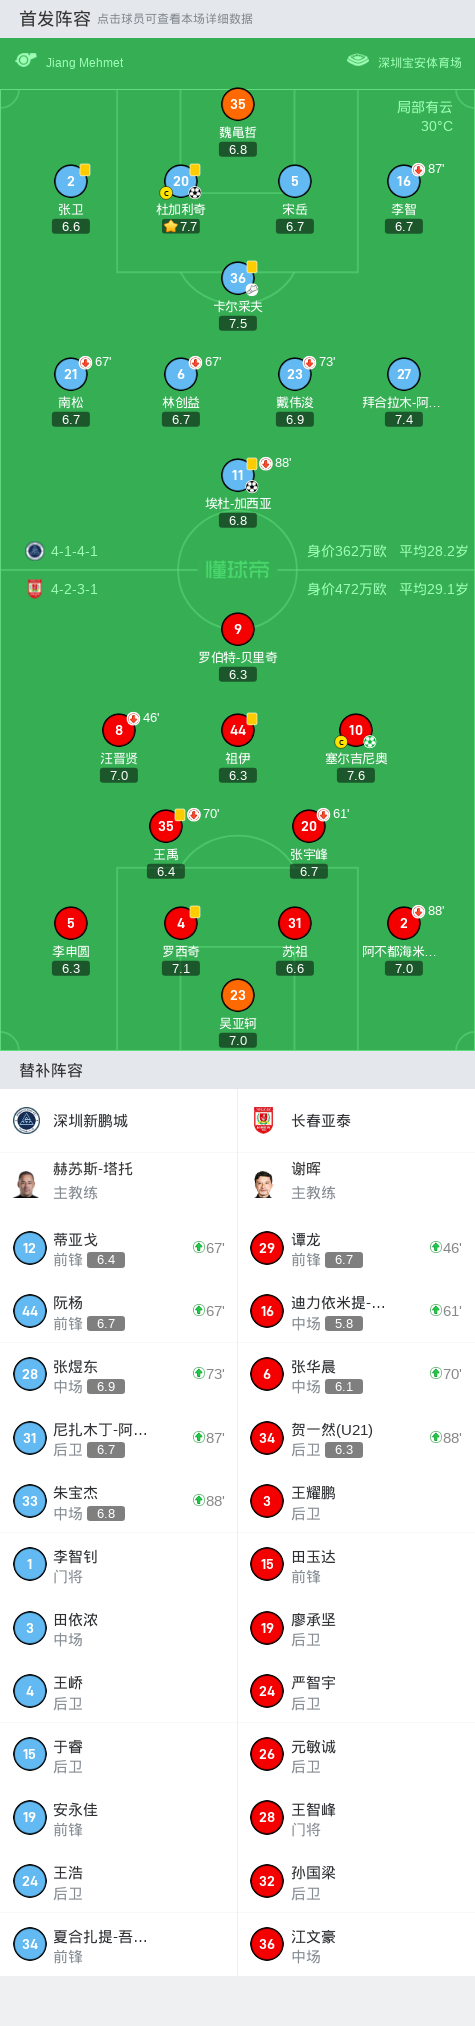The height and width of the screenshot is (2026, 475).
Task: Open substitute 蒂亚戈 number 12 row
Action: pyautogui.click(x=118, y=1248)
